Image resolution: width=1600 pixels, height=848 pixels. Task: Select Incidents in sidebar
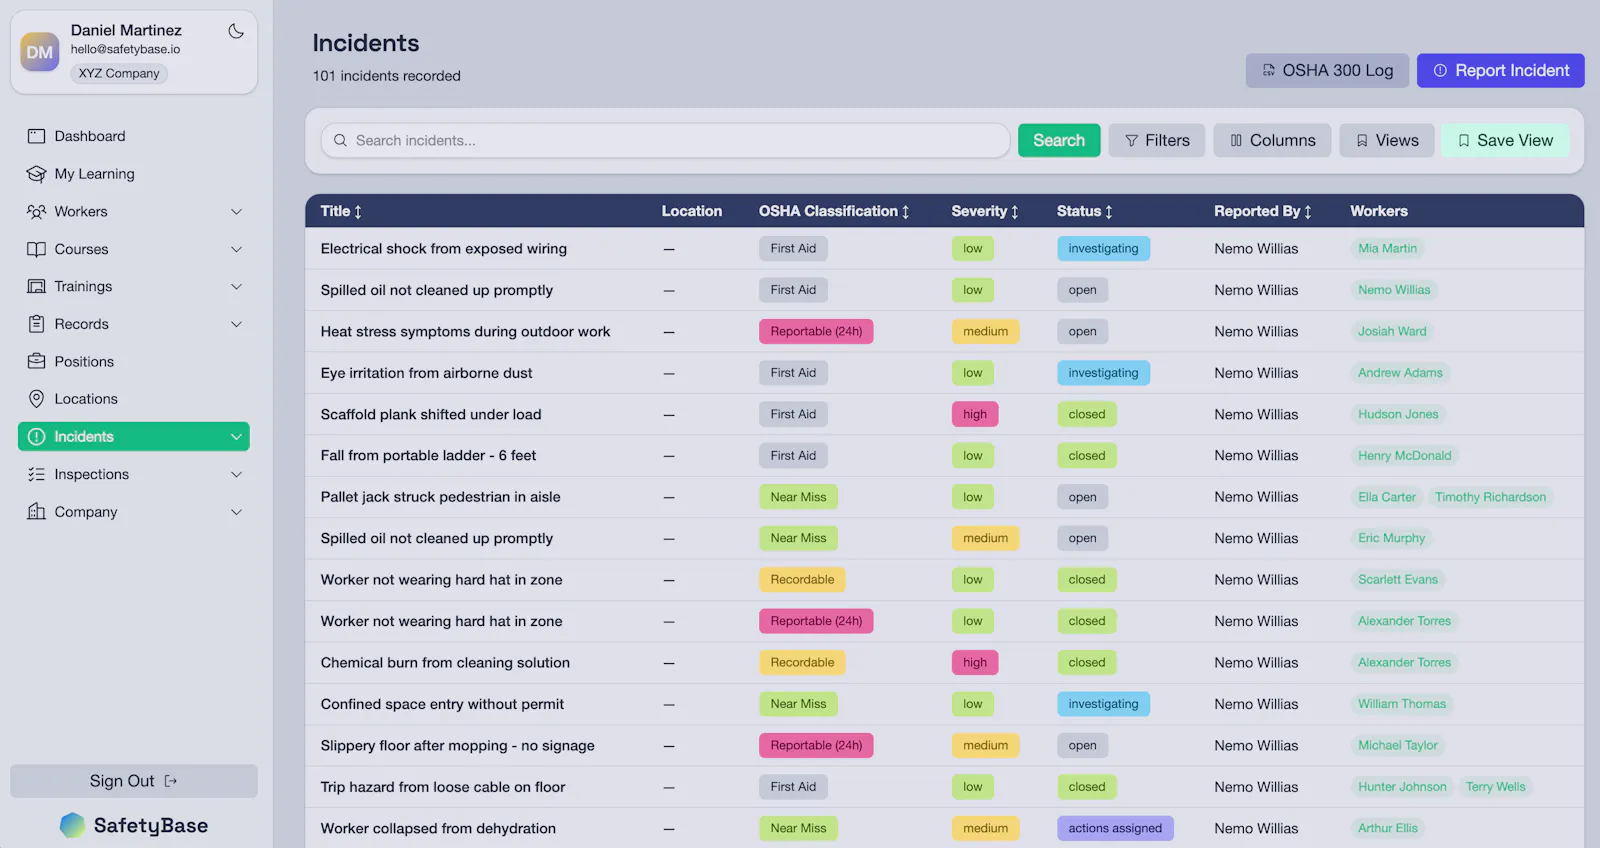[x=134, y=437]
